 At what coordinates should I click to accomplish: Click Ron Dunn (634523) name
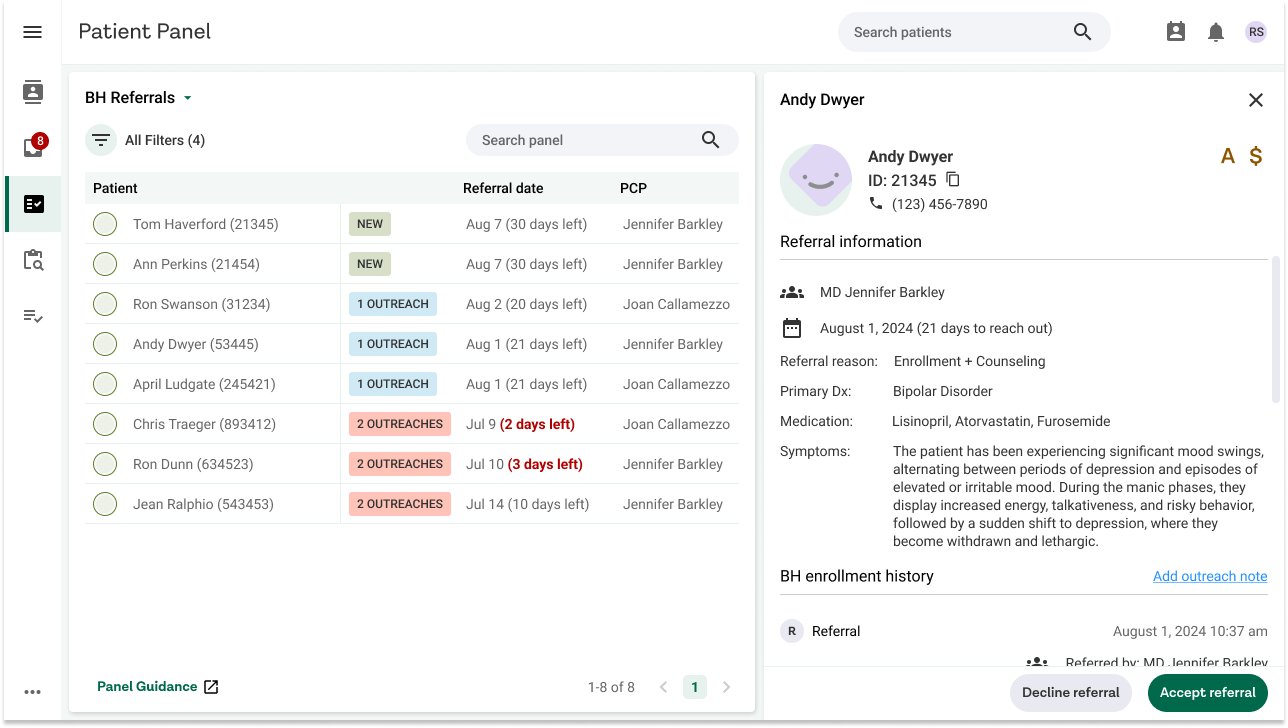tap(193, 464)
